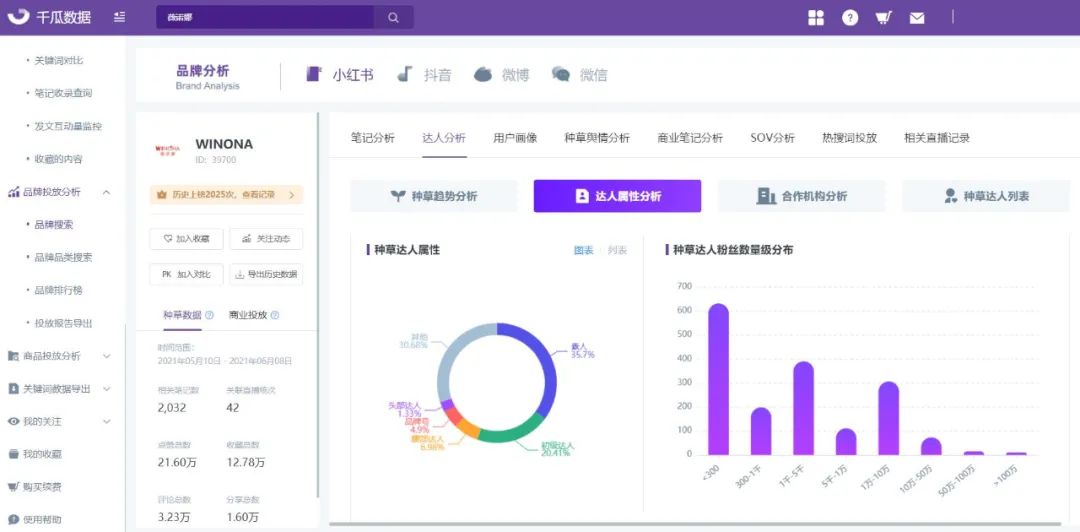Open the apps grid icon
The height and width of the screenshot is (532, 1080).
[x=816, y=18]
